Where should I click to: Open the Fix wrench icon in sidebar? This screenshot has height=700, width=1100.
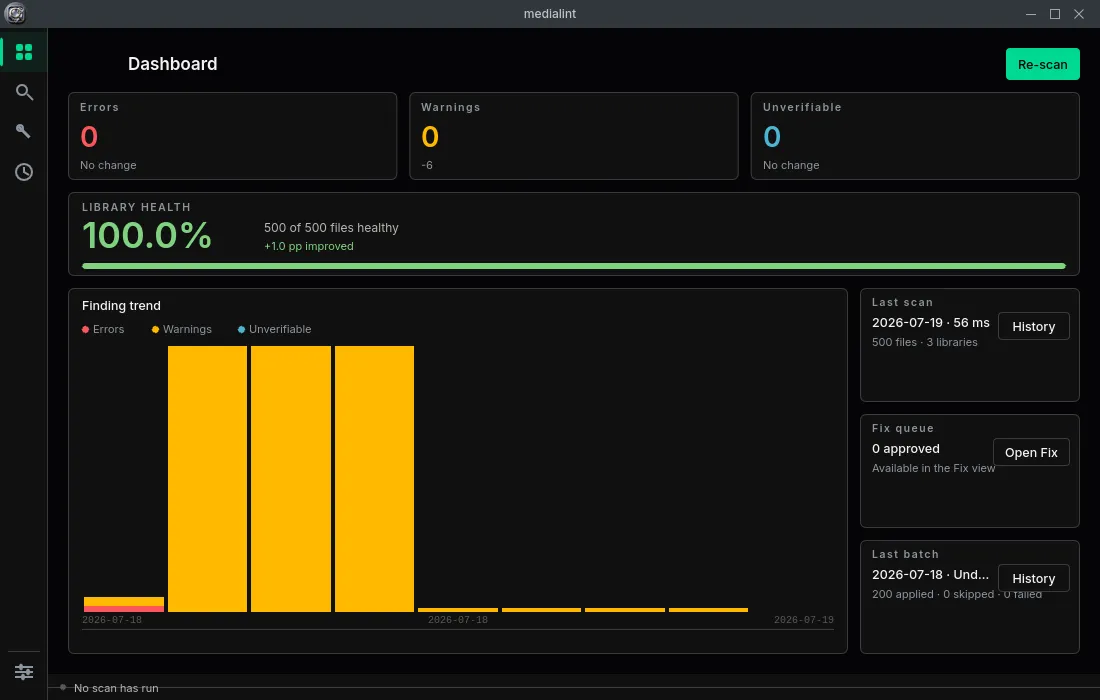24,131
